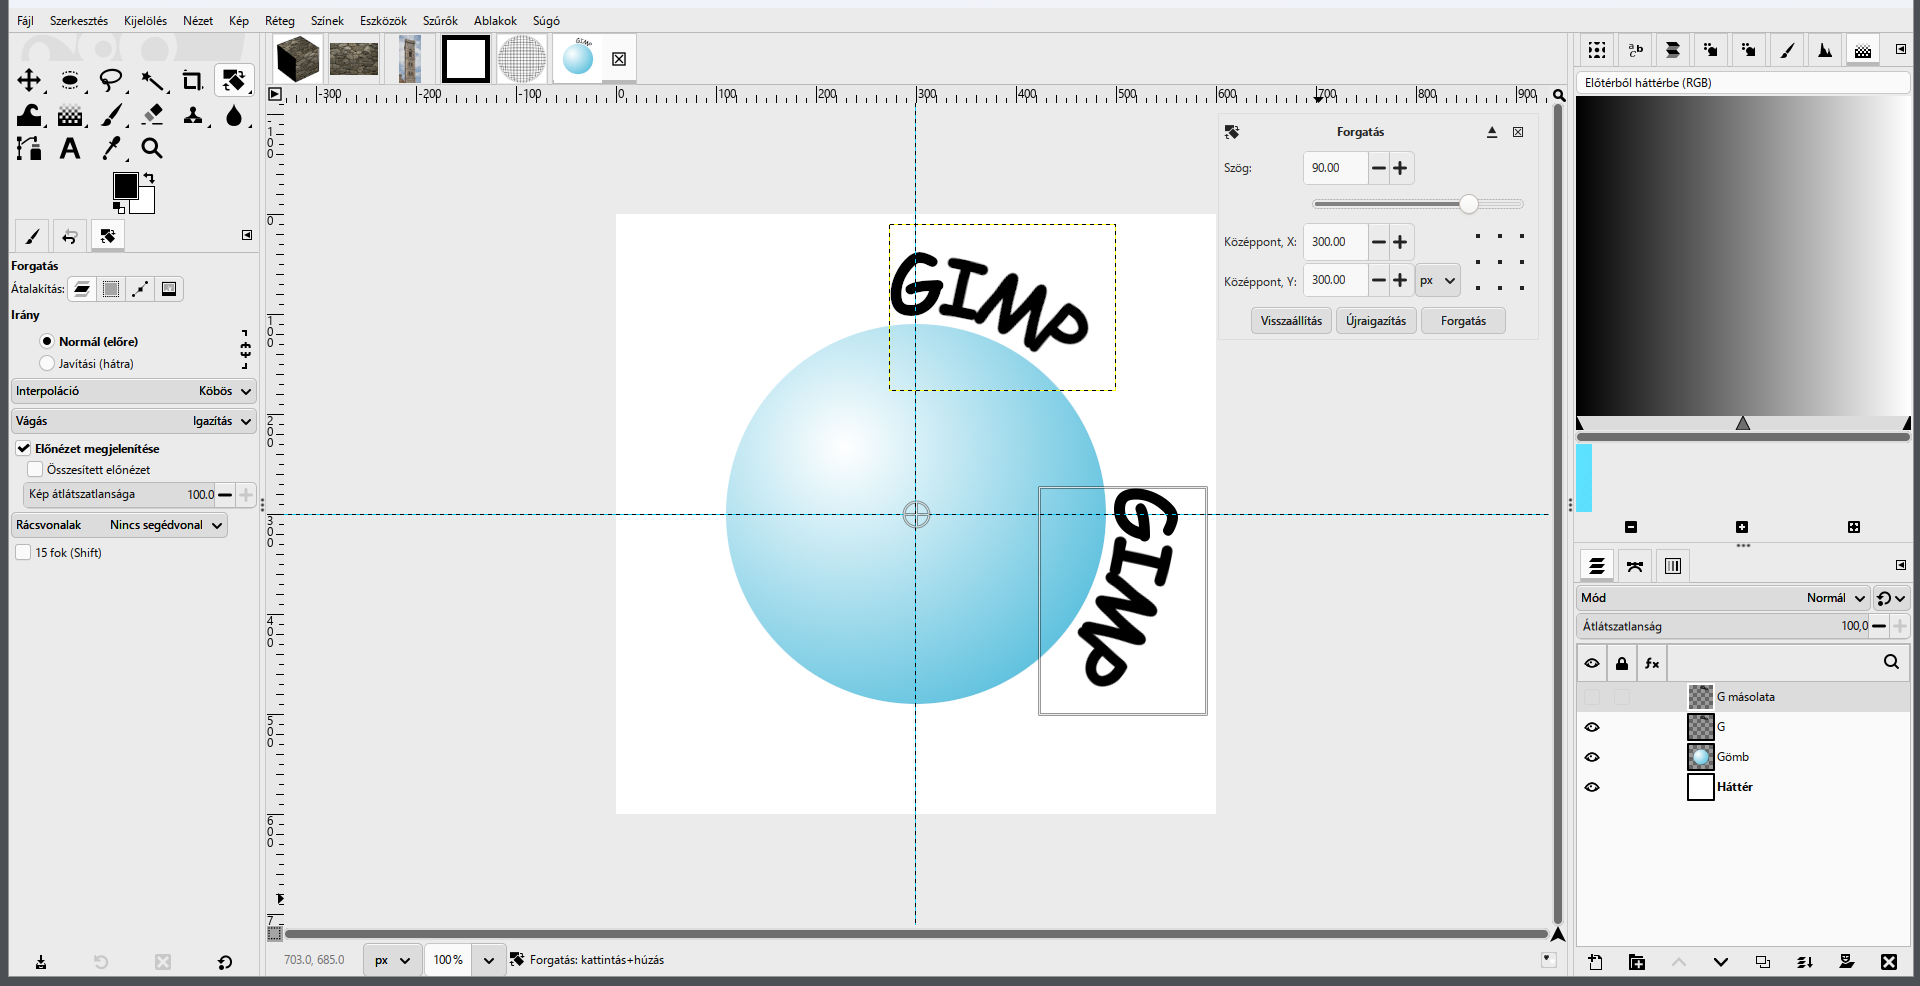Click the Szög angle input field
The width and height of the screenshot is (1920, 986).
[1335, 168]
